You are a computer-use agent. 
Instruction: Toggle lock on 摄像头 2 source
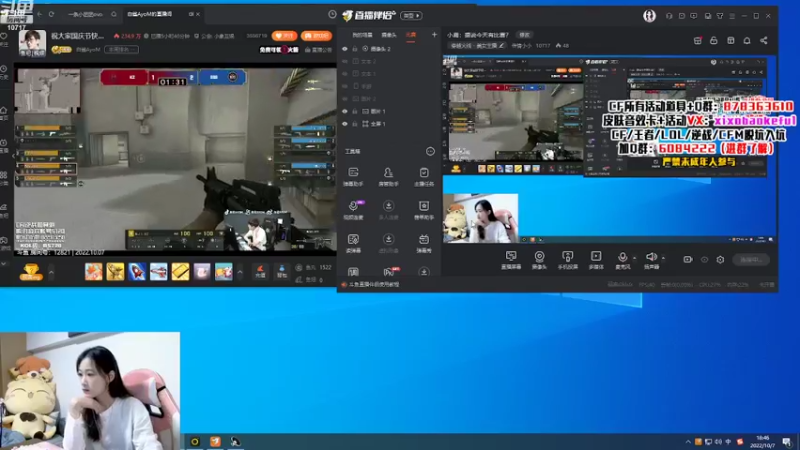pyautogui.click(x=355, y=49)
